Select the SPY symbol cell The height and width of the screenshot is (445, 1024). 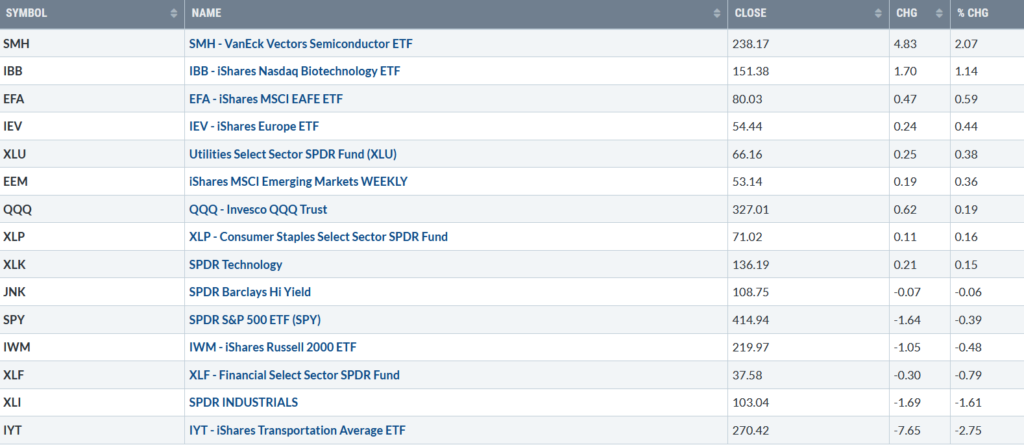[92, 320]
